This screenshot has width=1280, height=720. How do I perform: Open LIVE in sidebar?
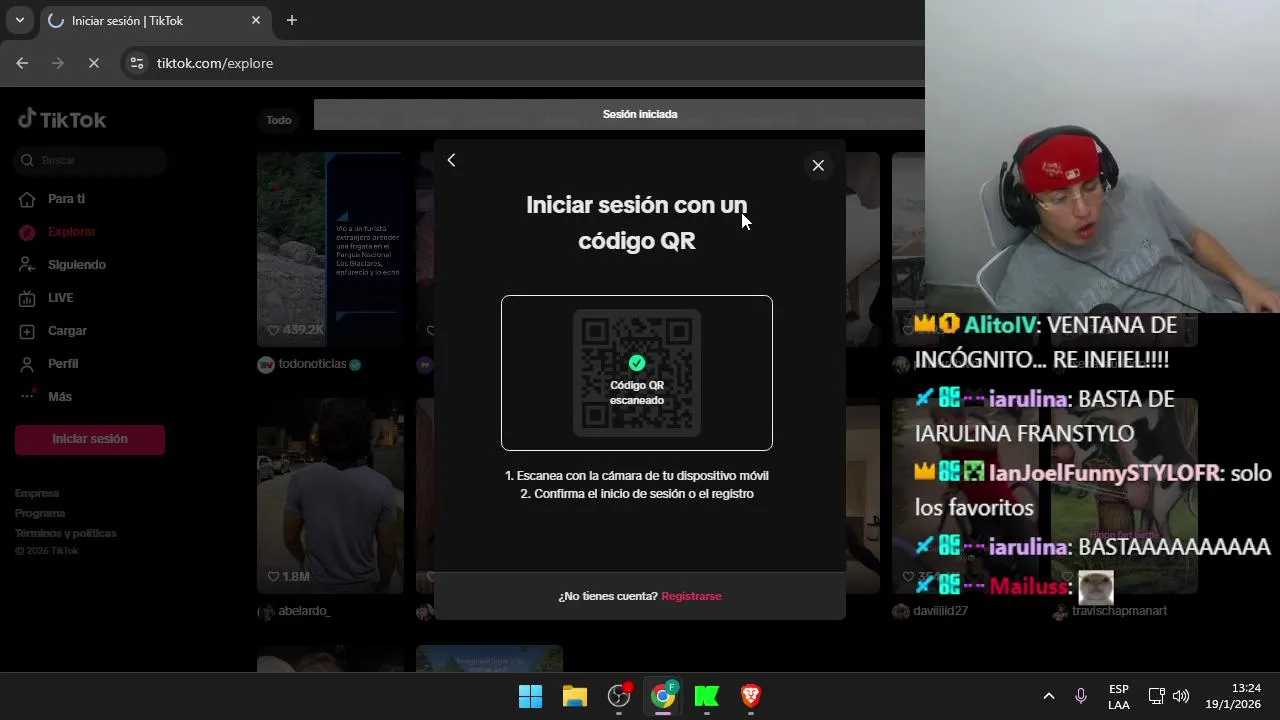pos(60,298)
